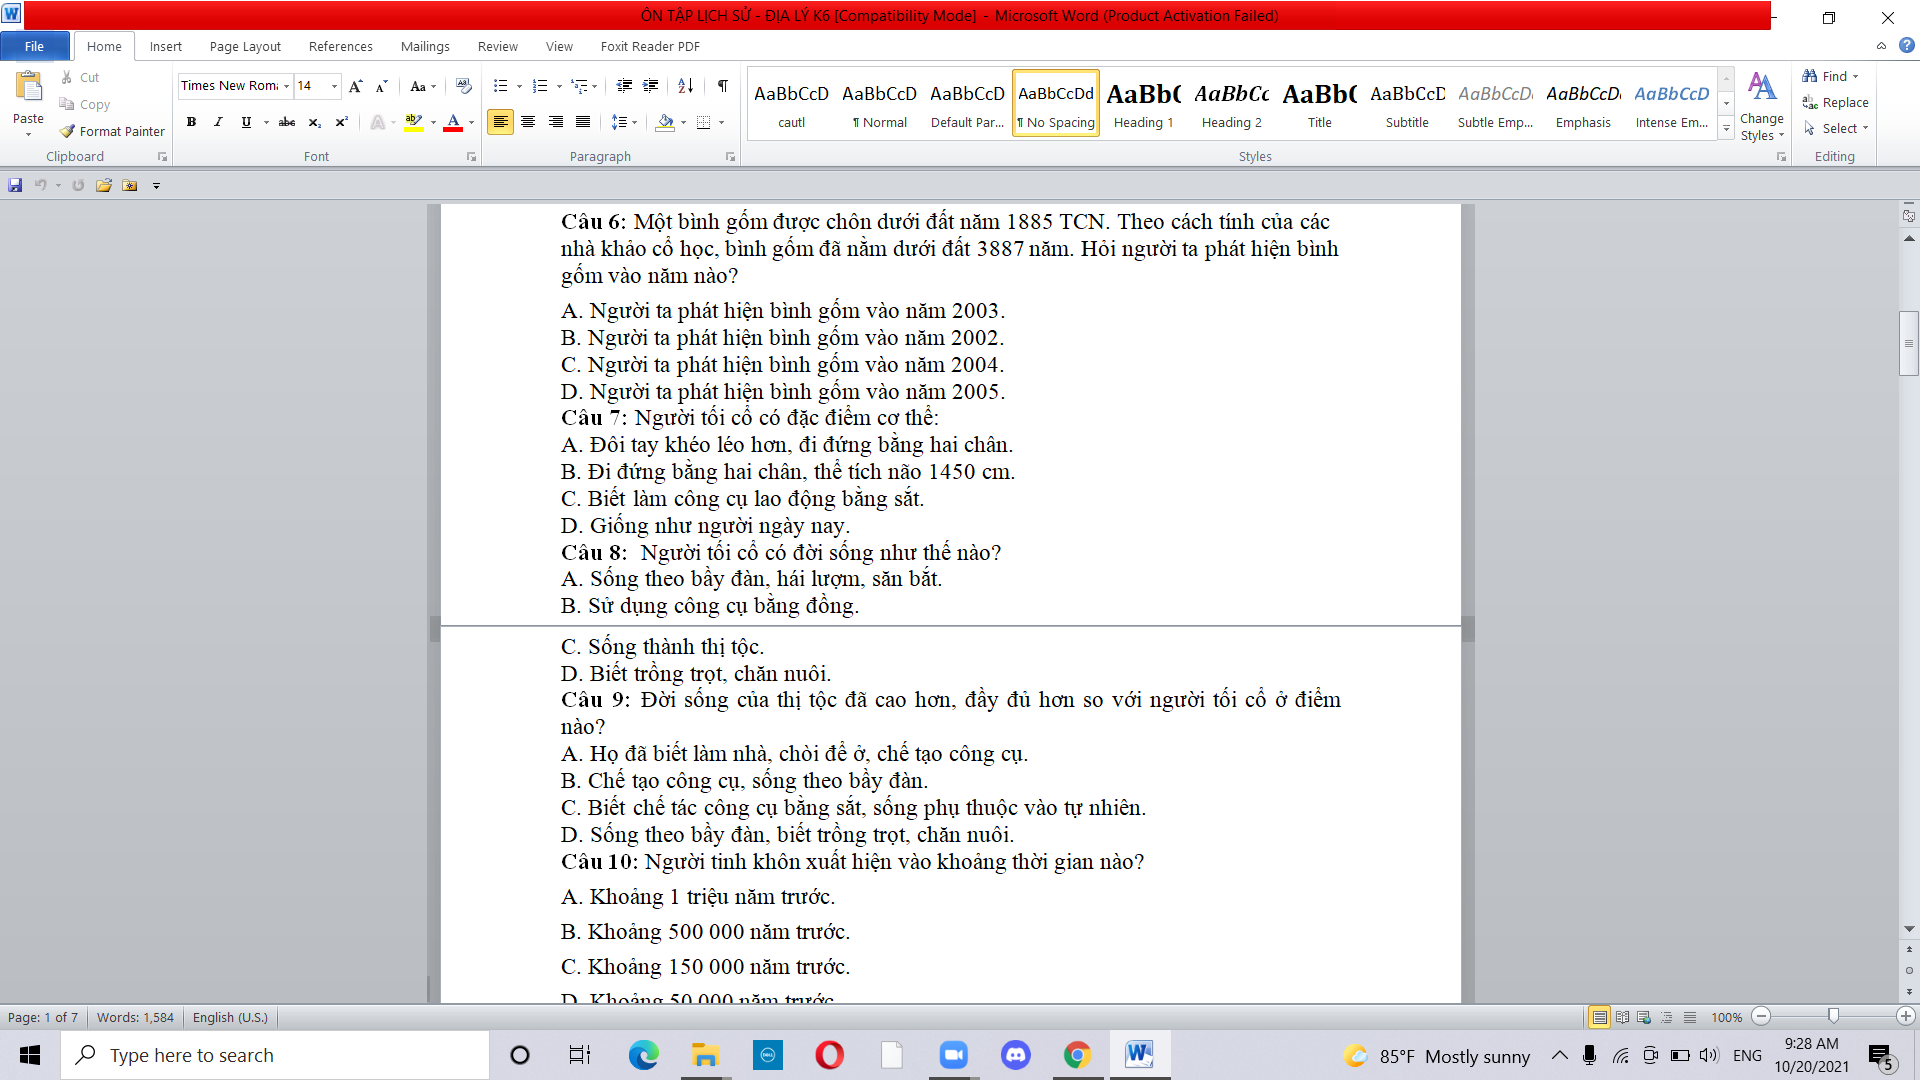Switch to Web Layout view in status bar
Image resolution: width=1920 pixels, height=1080 pixels.
click(1644, 1017)
